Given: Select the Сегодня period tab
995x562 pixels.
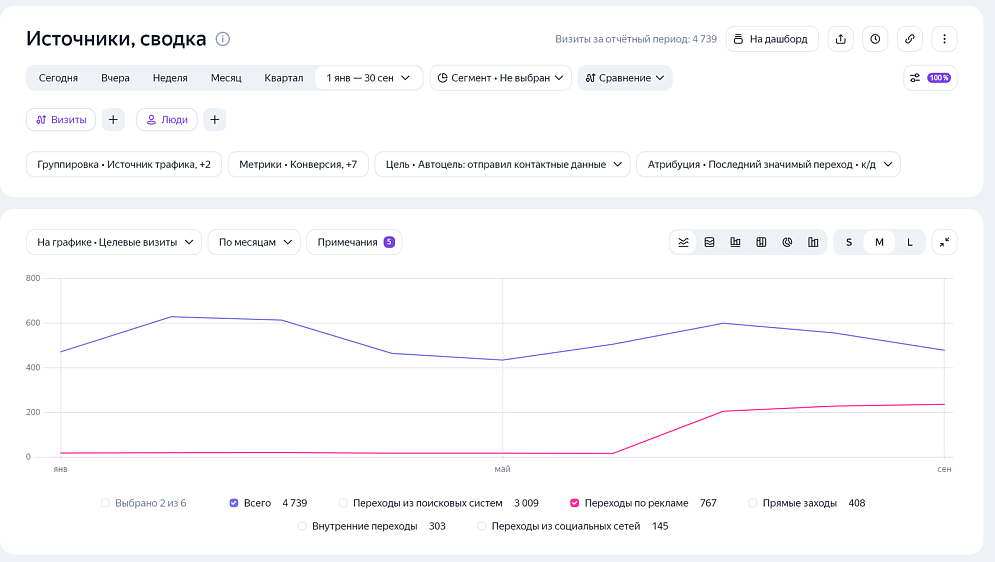Looking at the screenshot, I should tap(58, 78).
